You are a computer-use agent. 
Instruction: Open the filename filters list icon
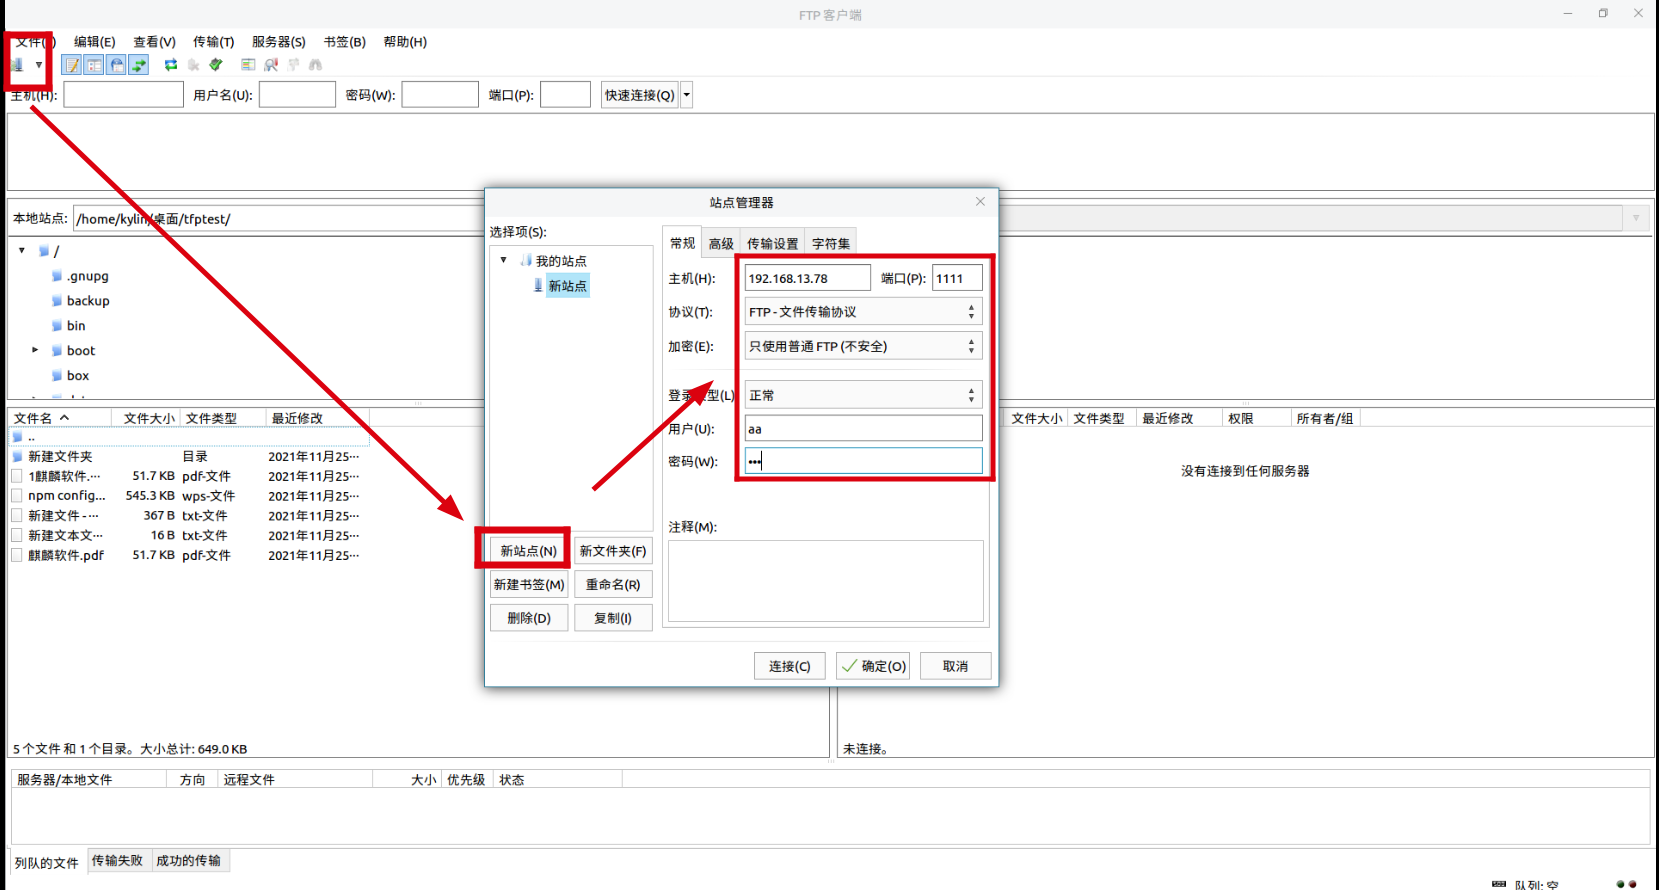[x=248, y=65]
